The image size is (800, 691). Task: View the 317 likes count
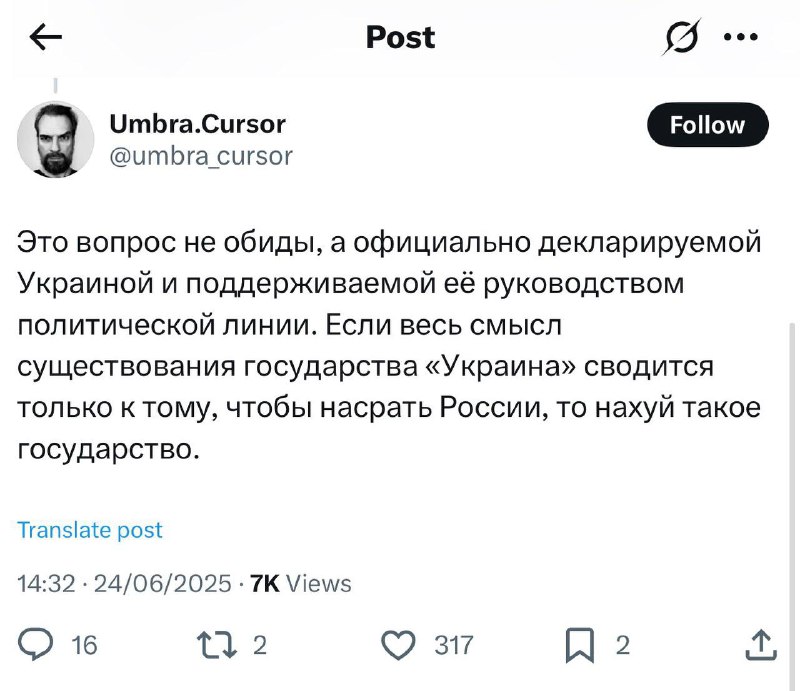pos(454,645)
